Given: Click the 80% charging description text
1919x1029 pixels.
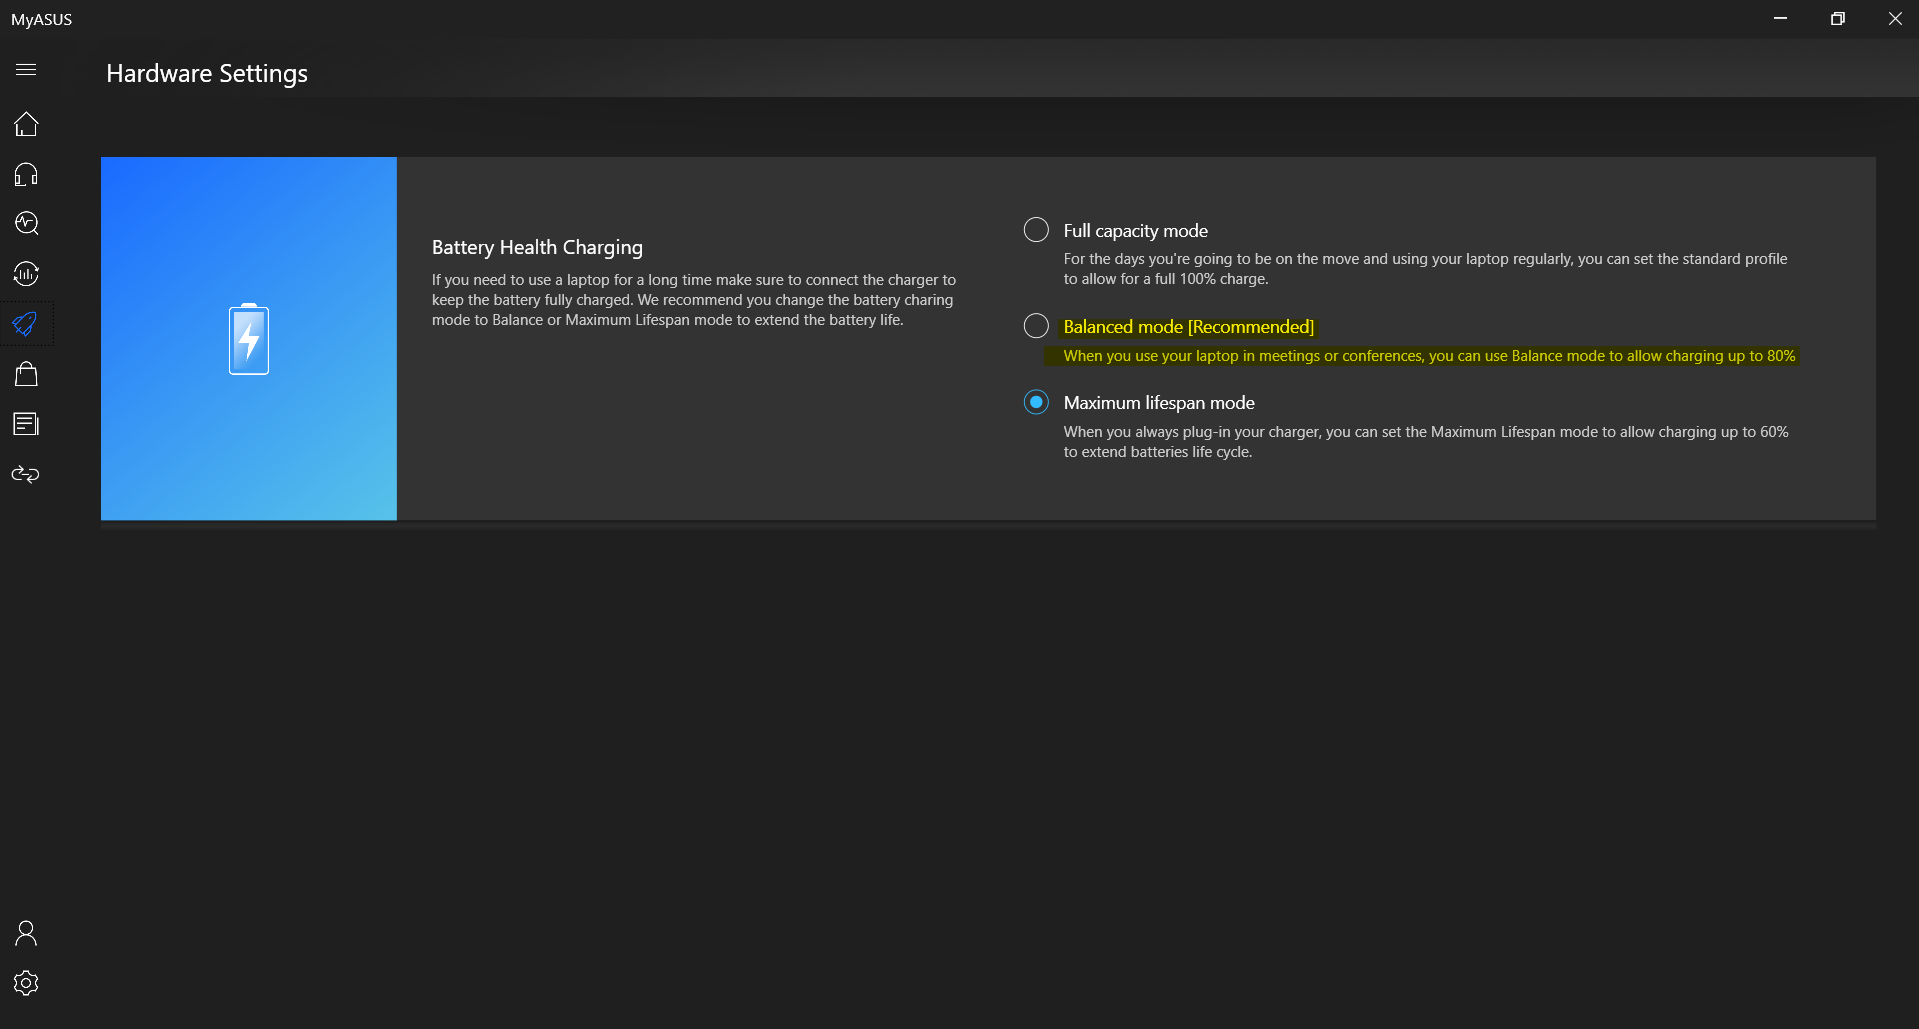Looking at the screenshot, I should click(1429, 356).
